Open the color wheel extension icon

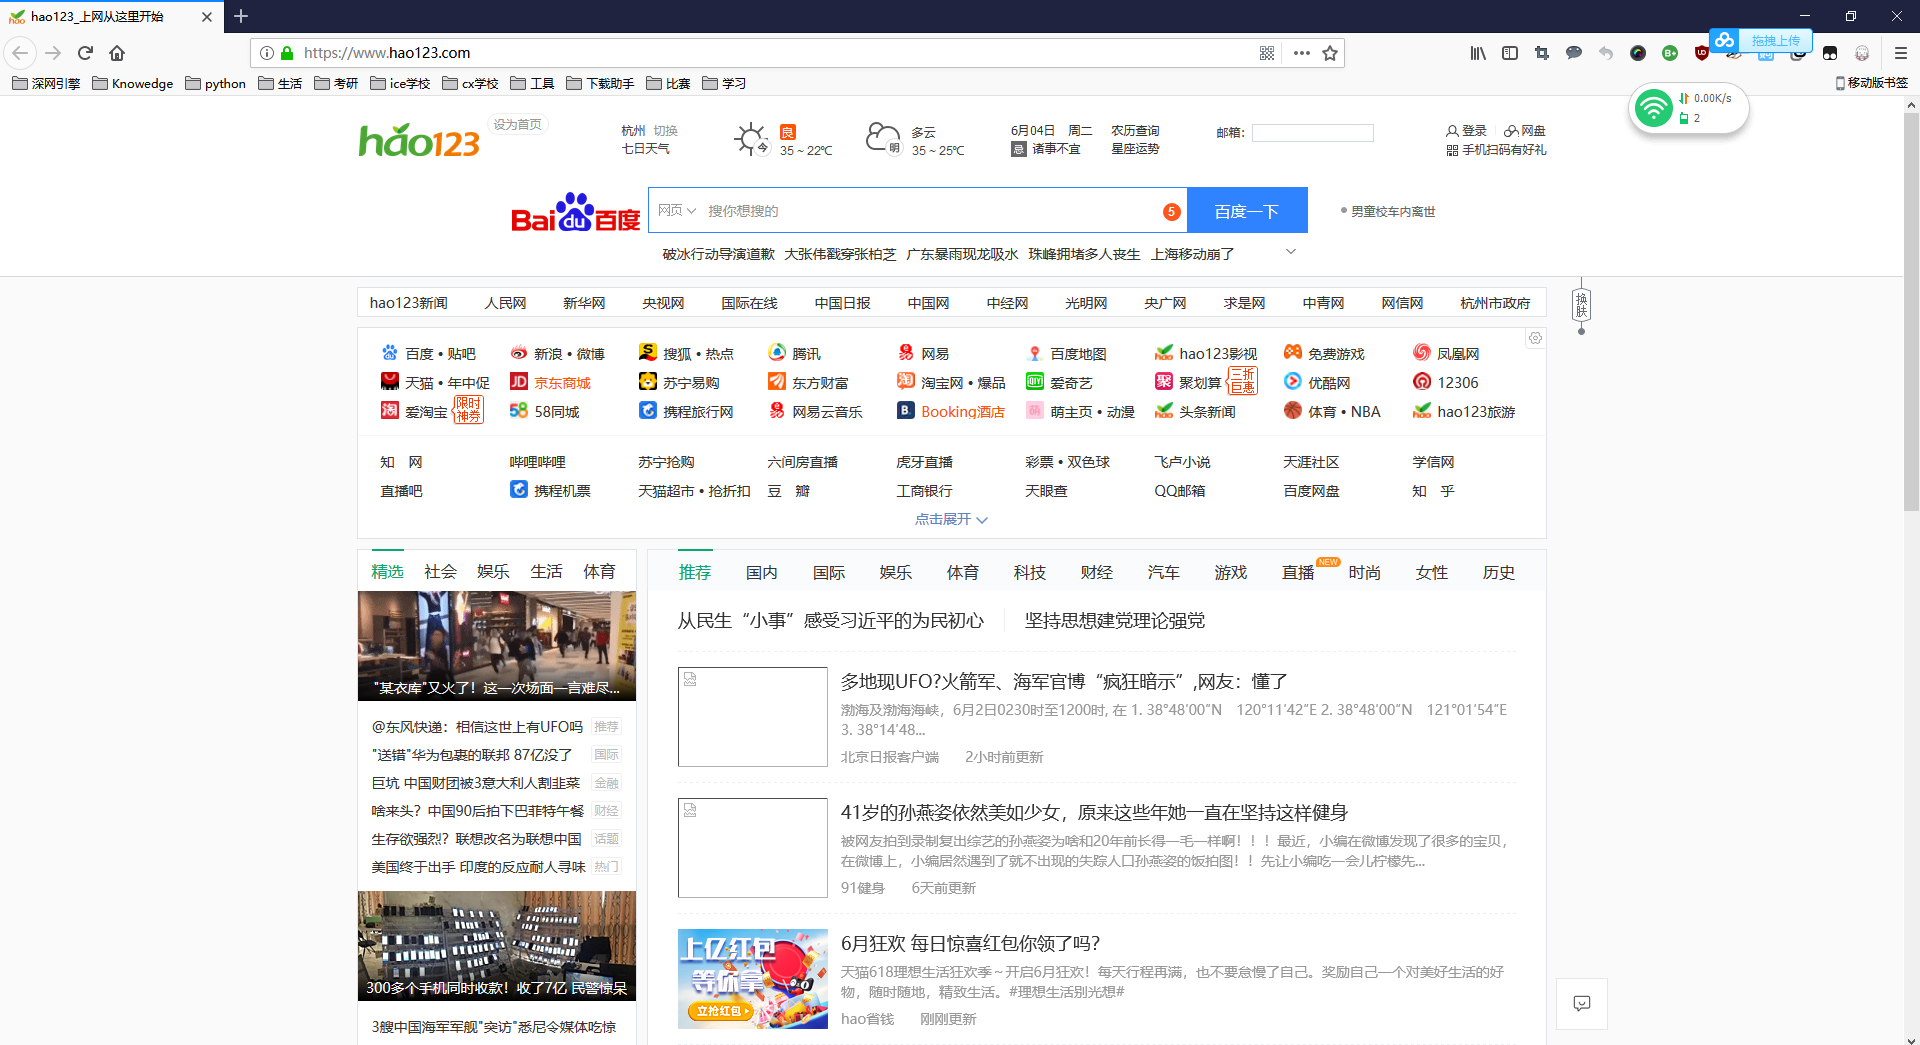tap(1638, 53)
